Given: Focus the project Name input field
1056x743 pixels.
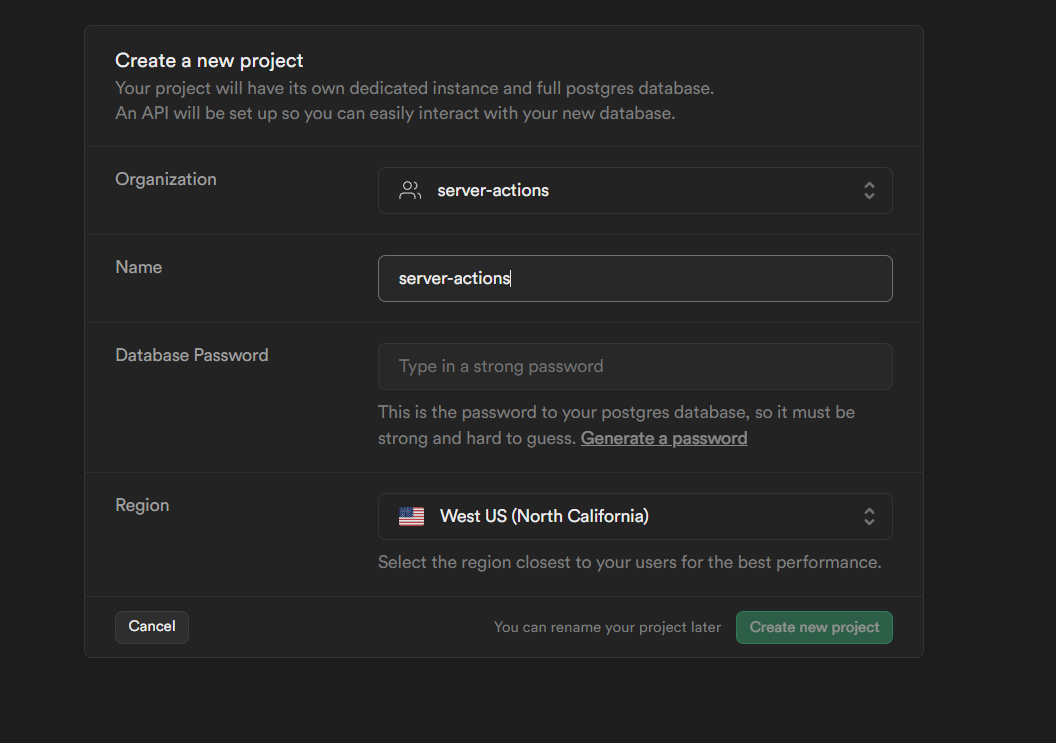Looking at the screenshot, I should (x=635, y=278).
